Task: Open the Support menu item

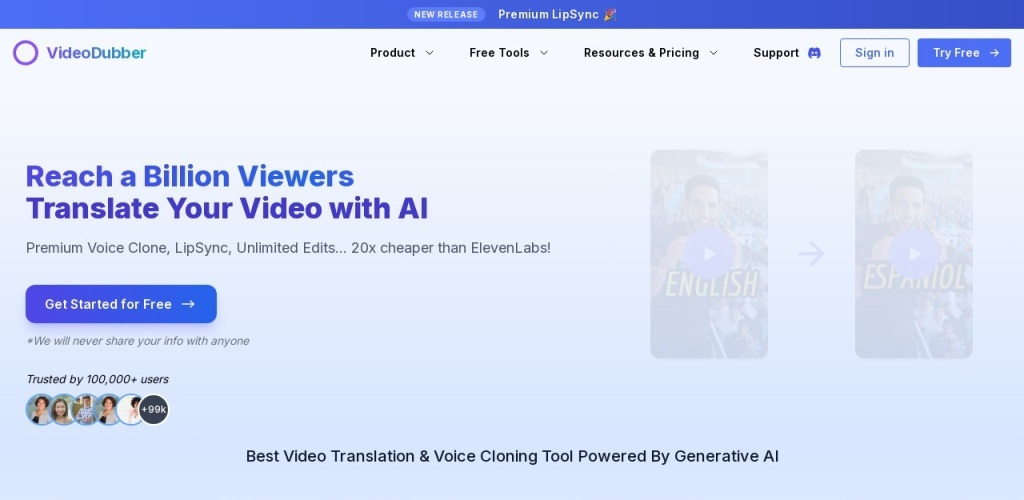Action: [x=776, y=53]
